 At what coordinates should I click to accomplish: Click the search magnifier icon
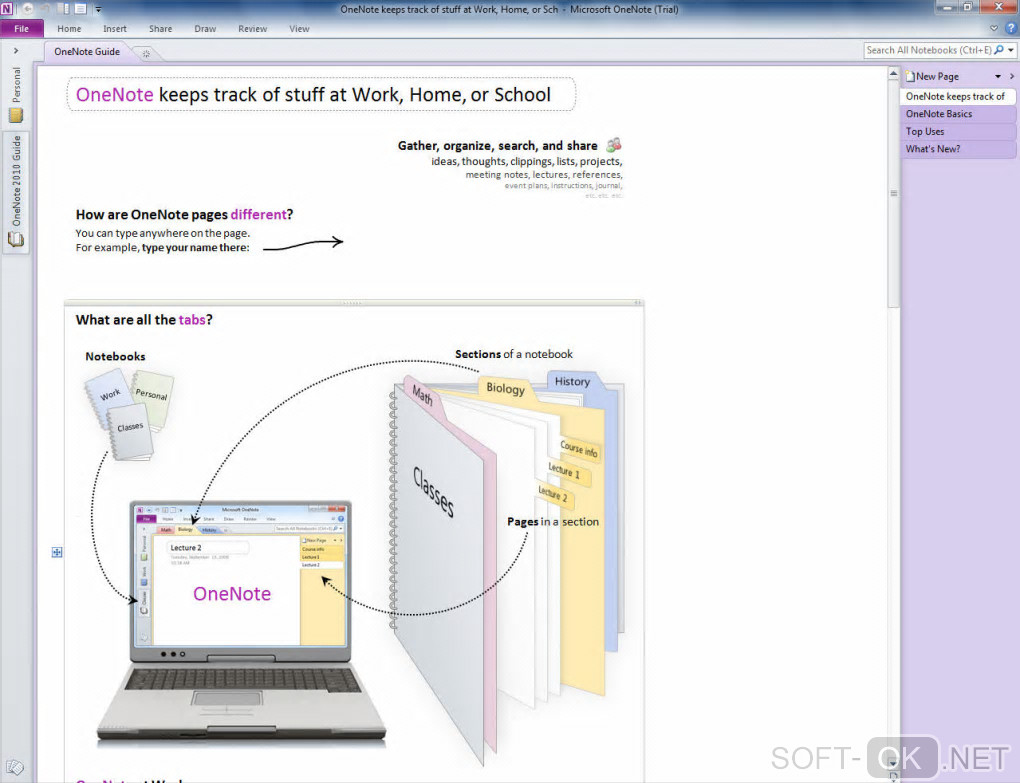pos(999,49)
